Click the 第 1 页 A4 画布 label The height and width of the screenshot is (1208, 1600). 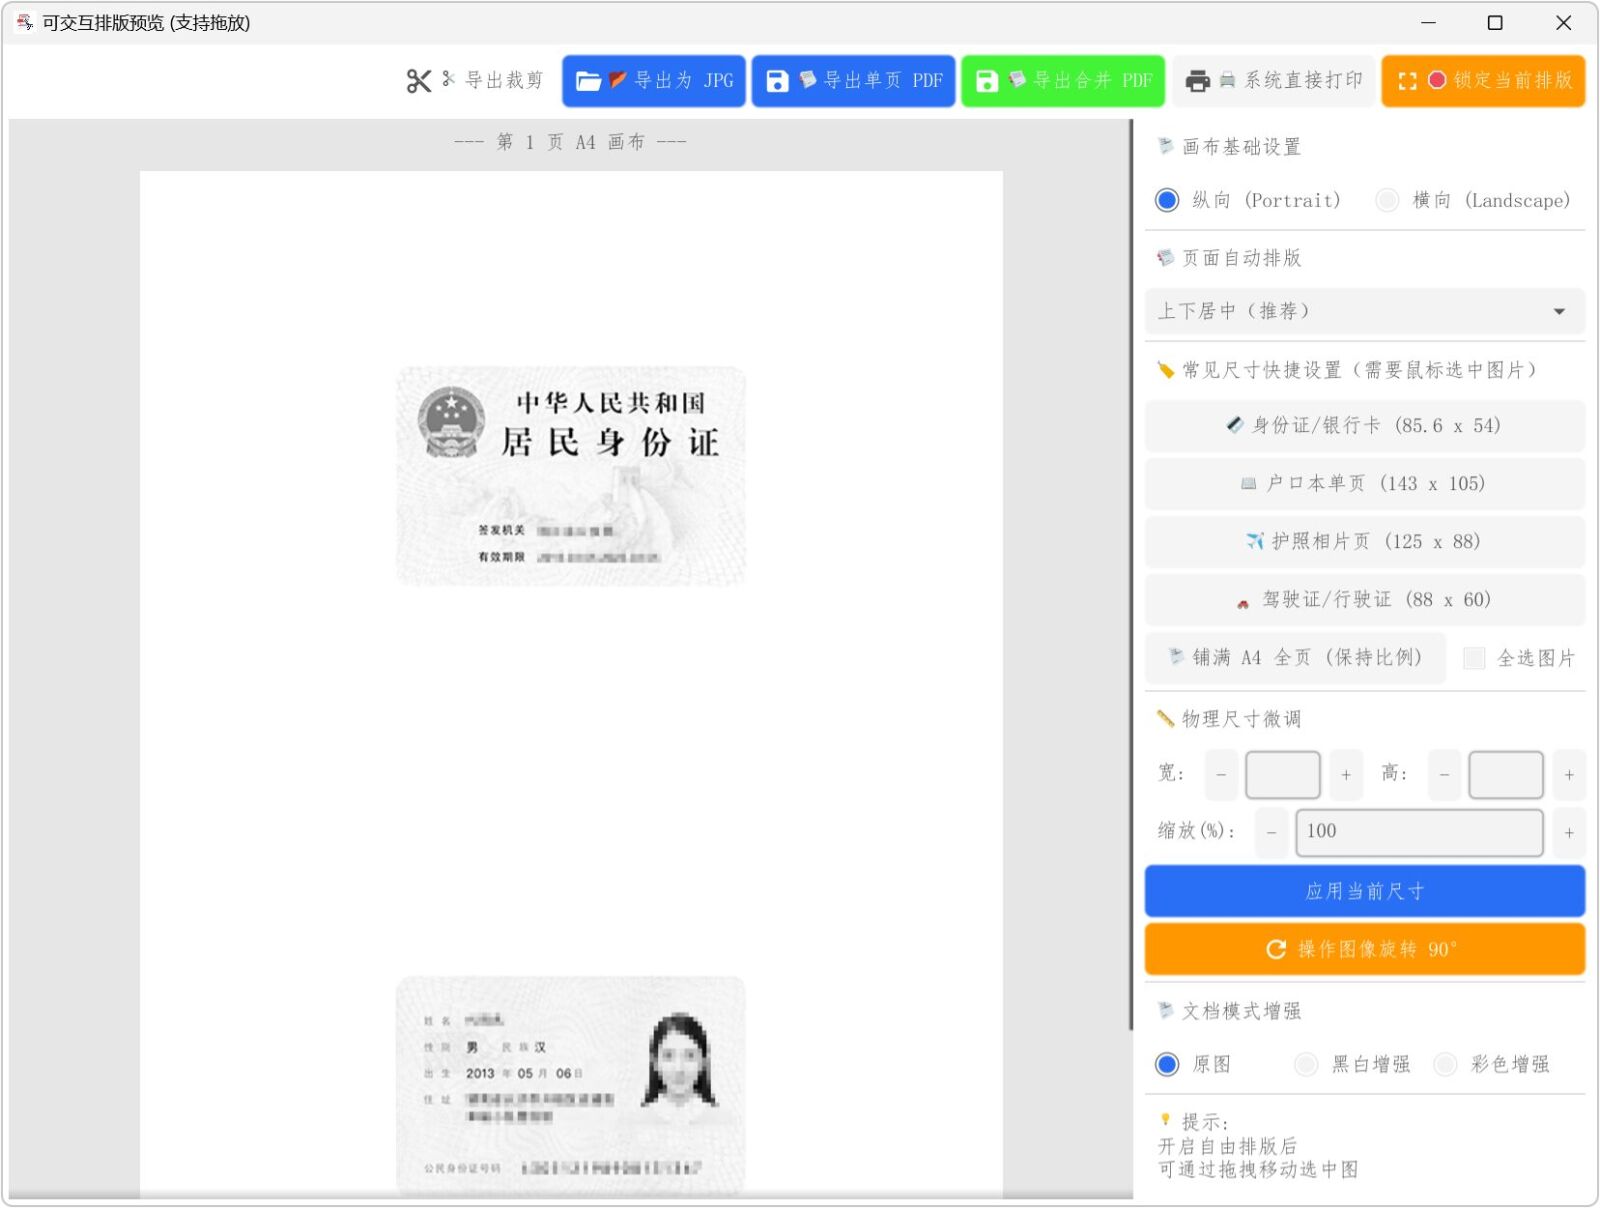pos(571,142)
